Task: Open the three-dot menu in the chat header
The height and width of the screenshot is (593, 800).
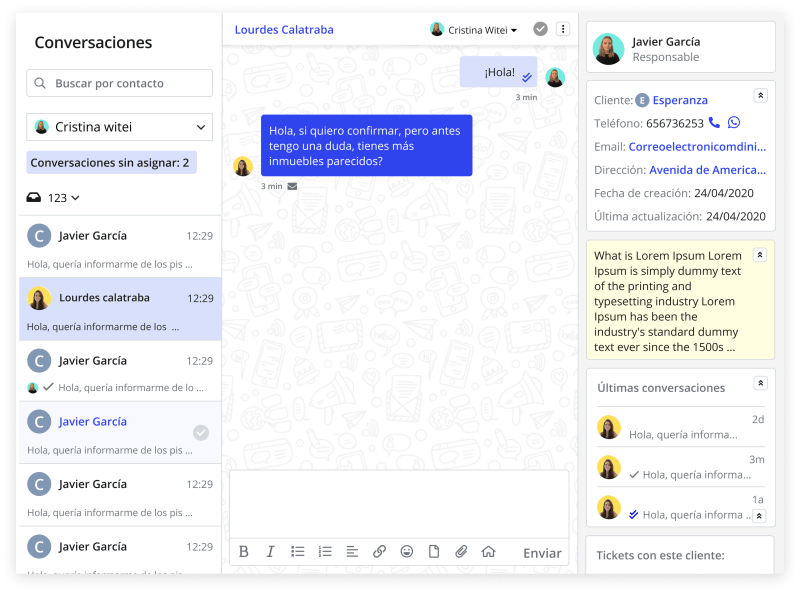Action: click(563, 29)
